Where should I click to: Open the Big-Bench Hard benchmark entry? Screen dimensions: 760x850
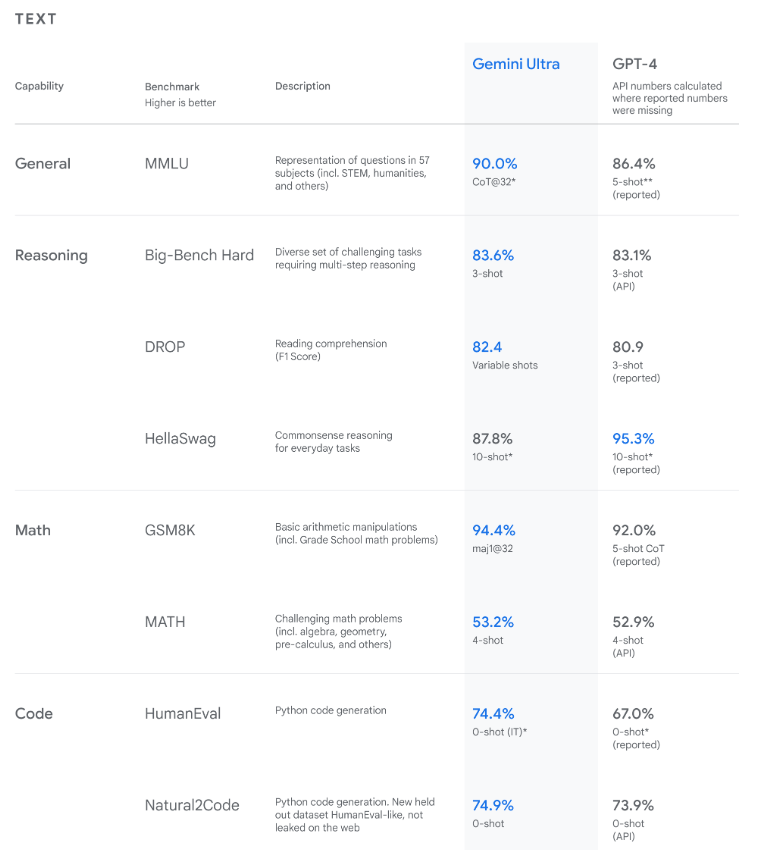pos(199,255)
